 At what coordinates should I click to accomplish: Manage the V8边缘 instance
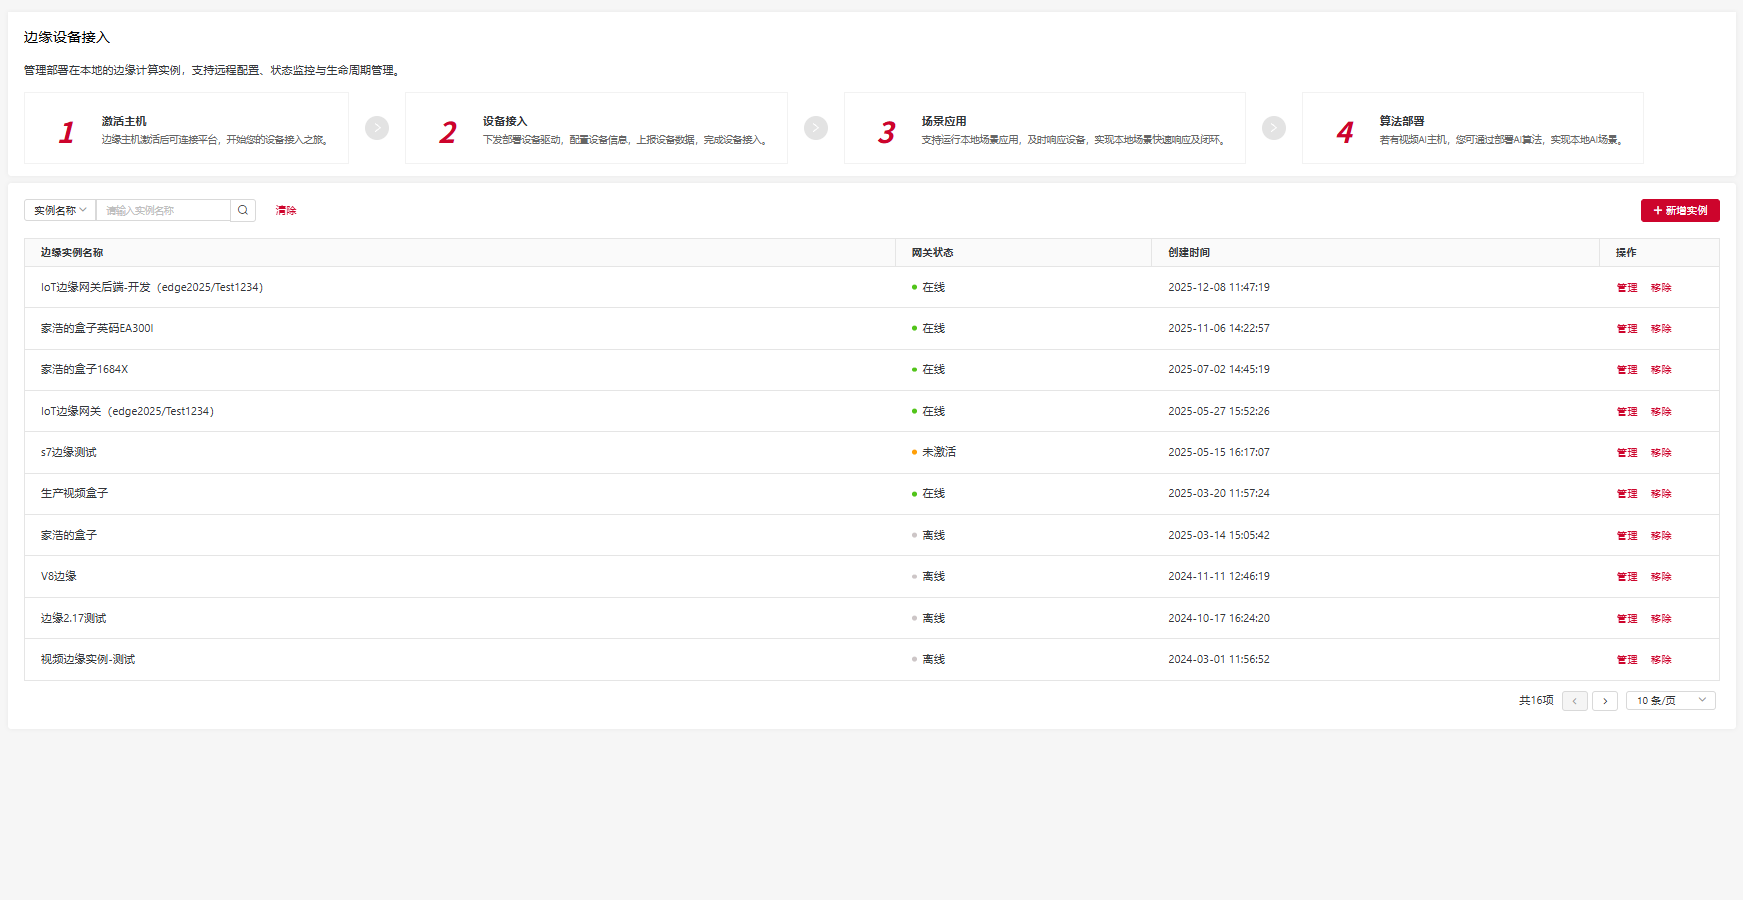1627,577
